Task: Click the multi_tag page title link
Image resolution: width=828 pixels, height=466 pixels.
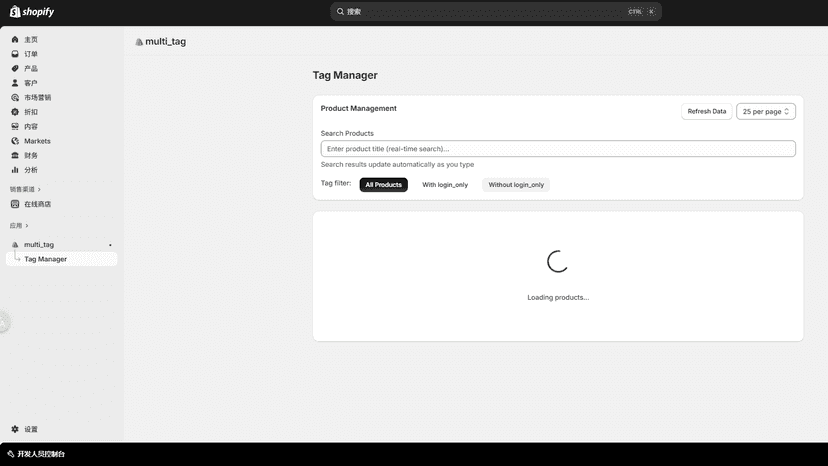Action: (165, 42)
